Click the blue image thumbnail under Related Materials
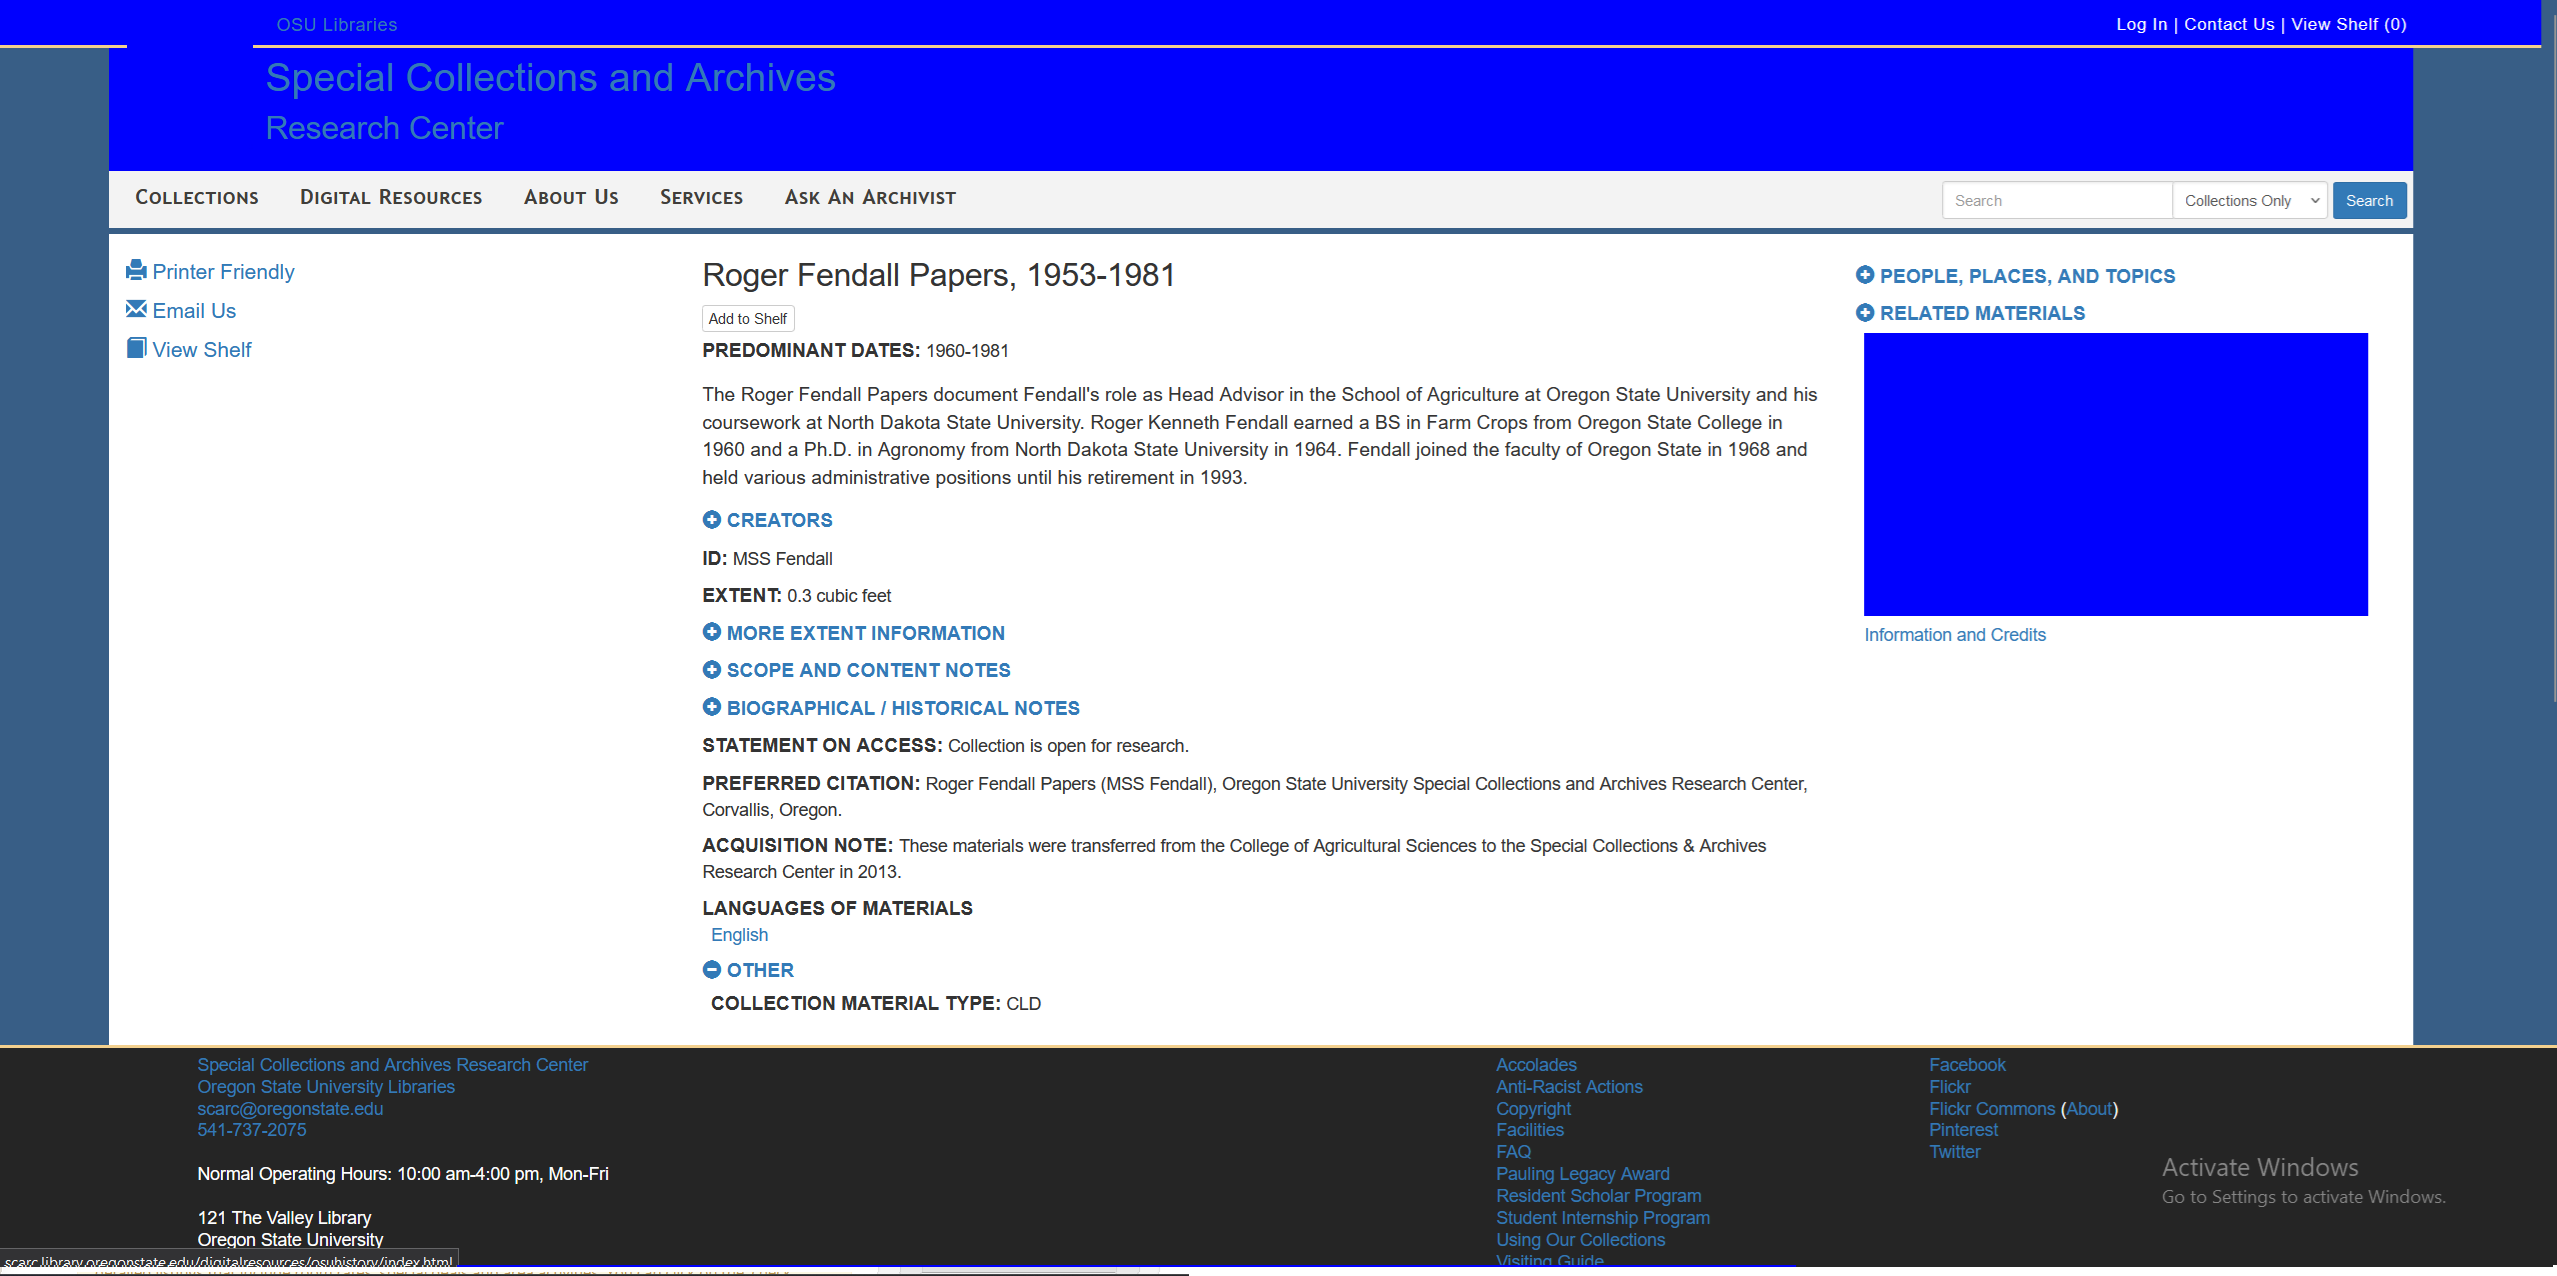The height and width of the screenshot is (1276, 2557). pyautogui.click(x=2115, y=474)
